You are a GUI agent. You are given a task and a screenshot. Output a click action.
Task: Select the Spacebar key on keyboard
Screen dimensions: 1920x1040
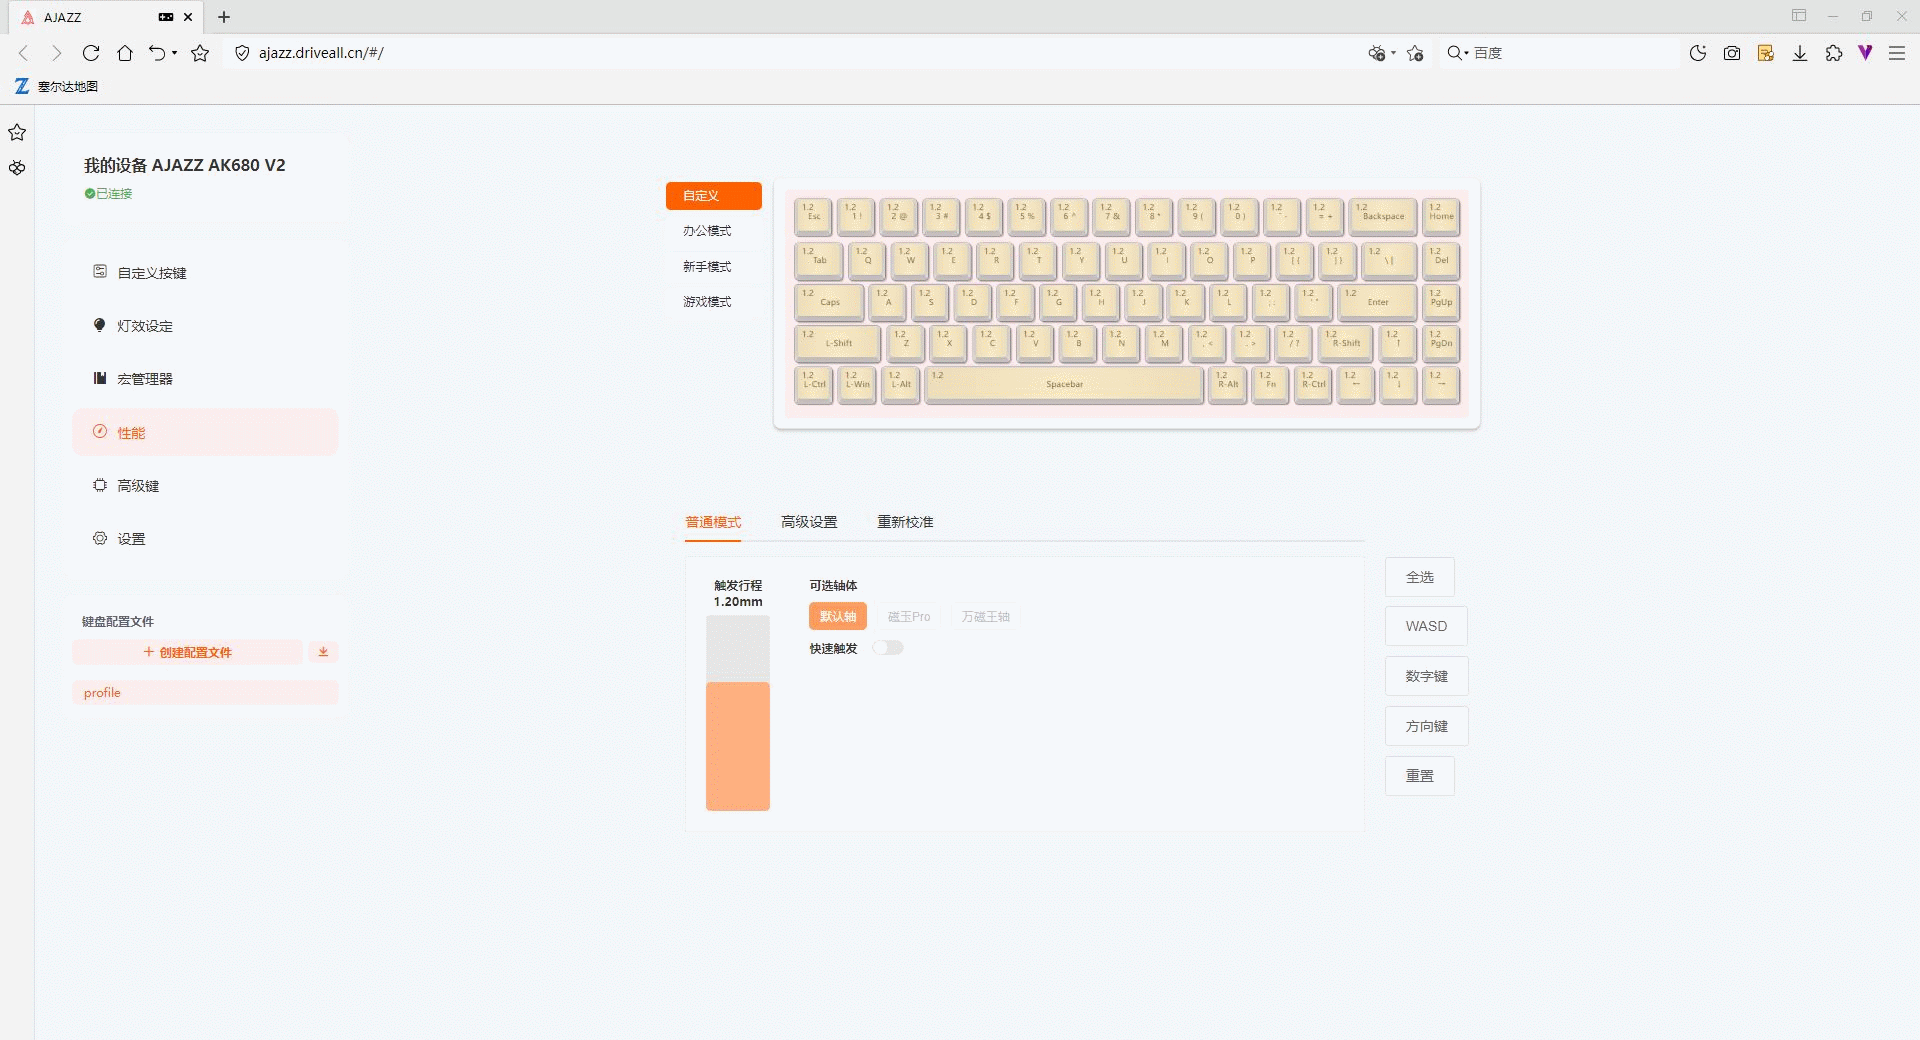(1064, 385)
